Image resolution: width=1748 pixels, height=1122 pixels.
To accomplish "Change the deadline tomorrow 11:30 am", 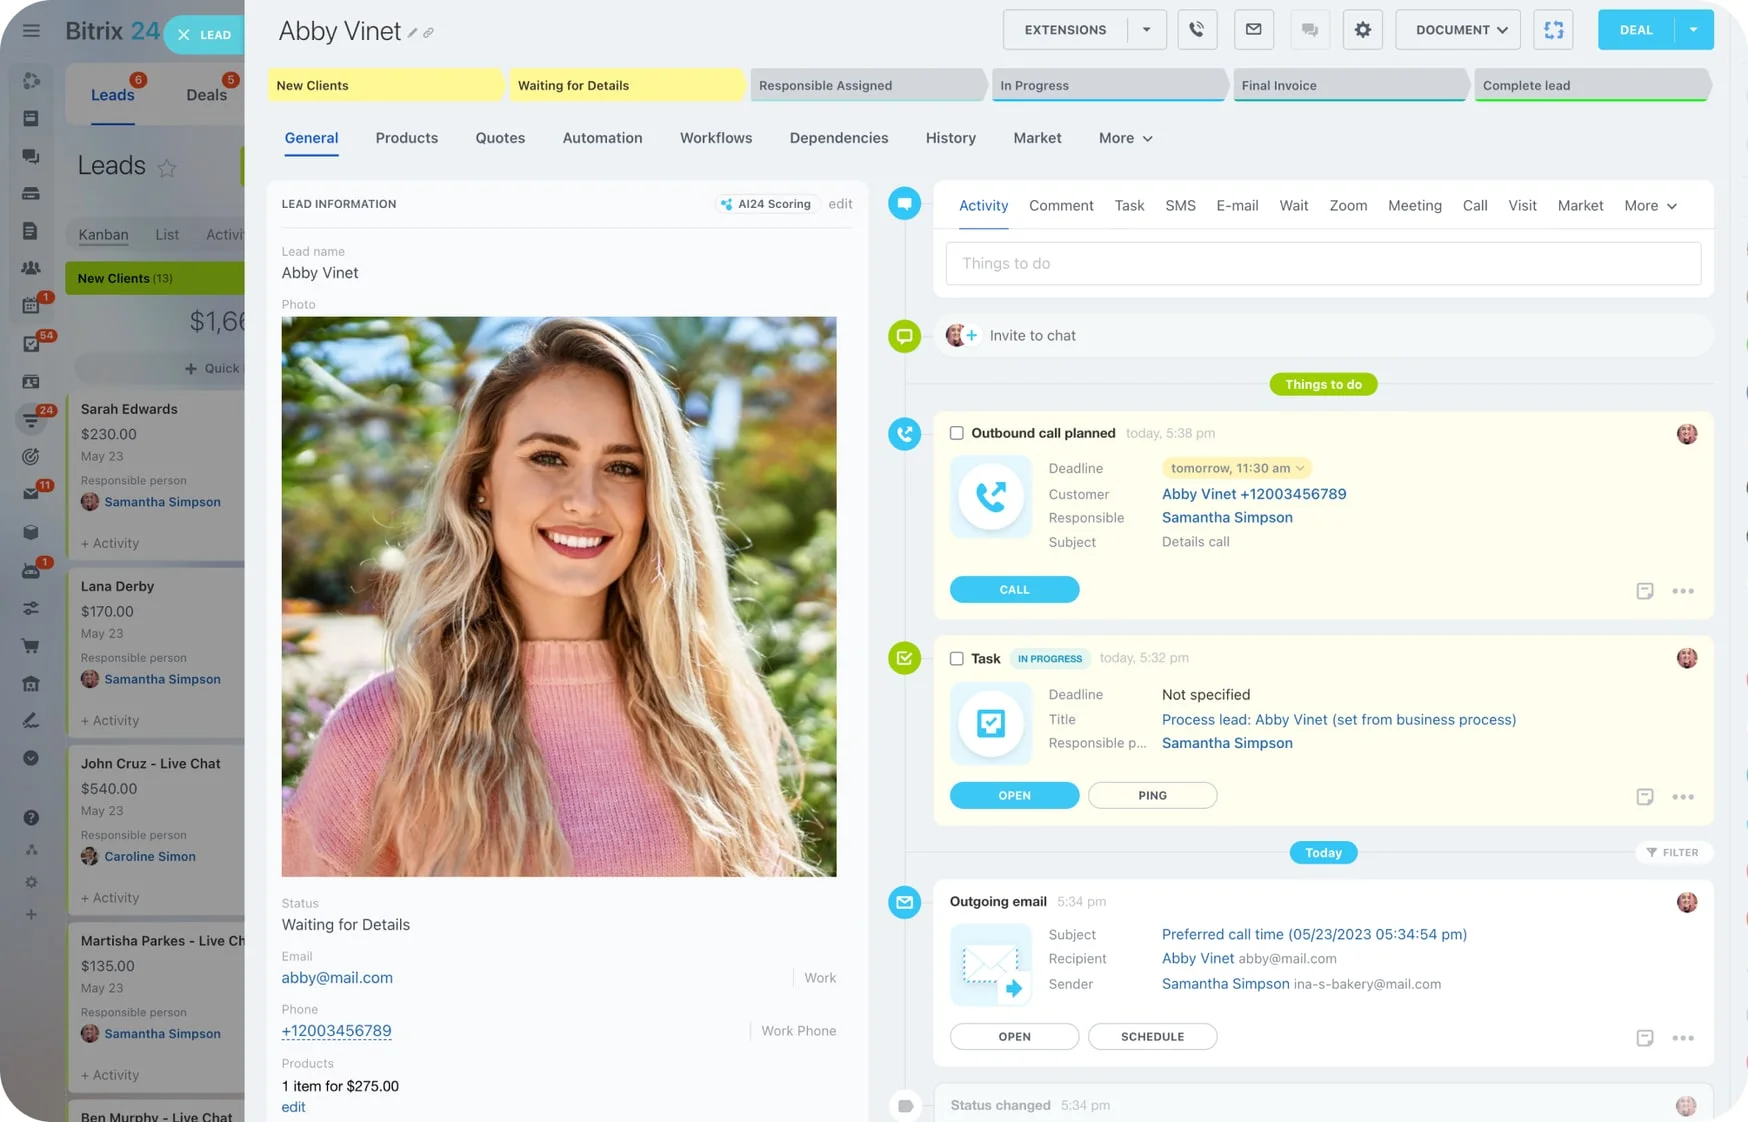I will (1236, 468).
